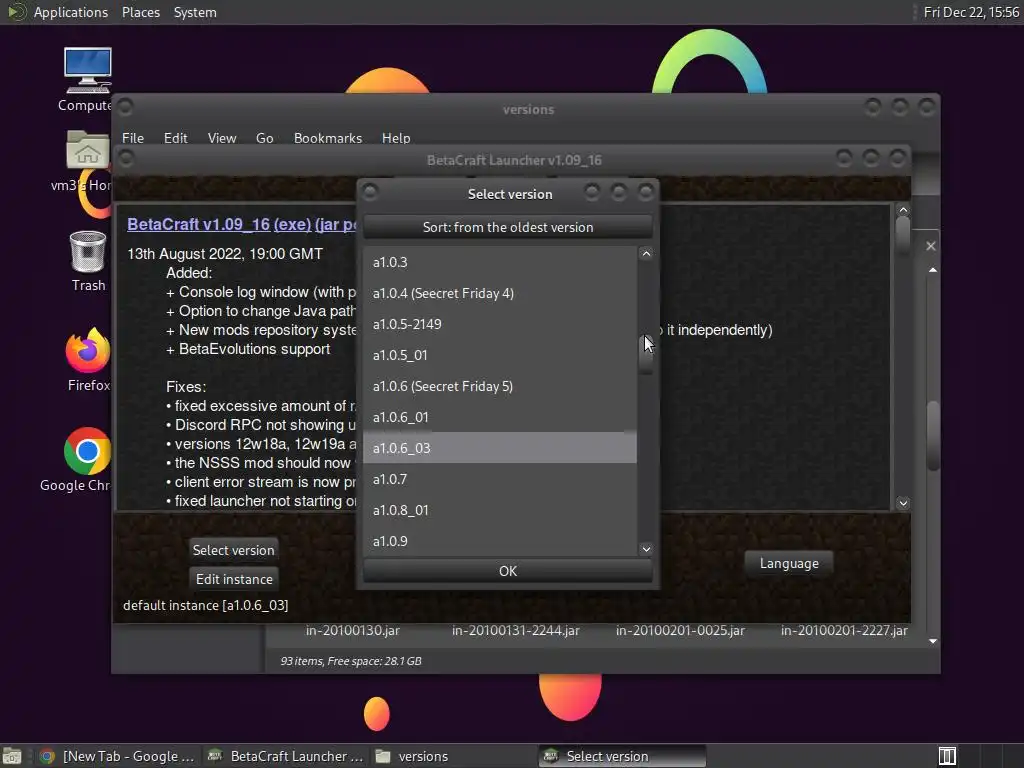The image size is (1024, 768).
Task: Click version list scroll down arrow
Action: point(646,549)
